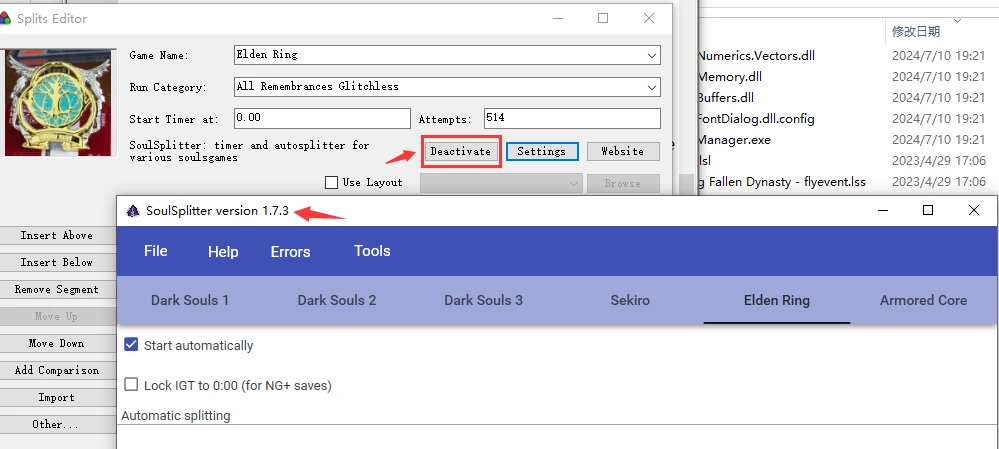This screenshot has height=449, width=999.
Task: Open the Game Name dropdown
Action: click(x=652, y=55)
